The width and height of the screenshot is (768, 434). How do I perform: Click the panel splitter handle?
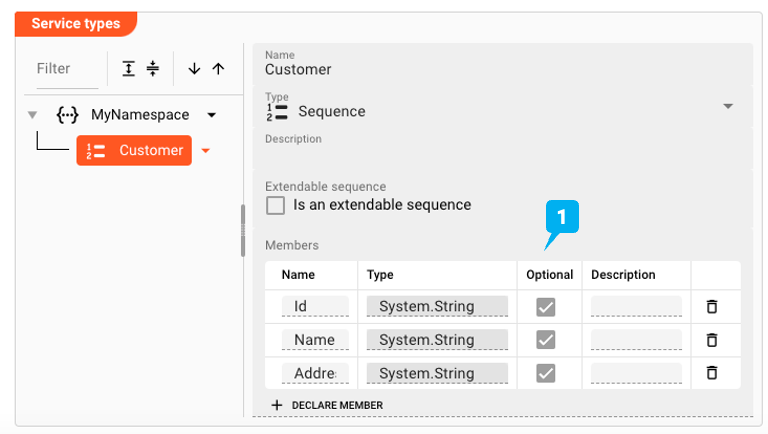pyautogui.click(x=243, y=230)
